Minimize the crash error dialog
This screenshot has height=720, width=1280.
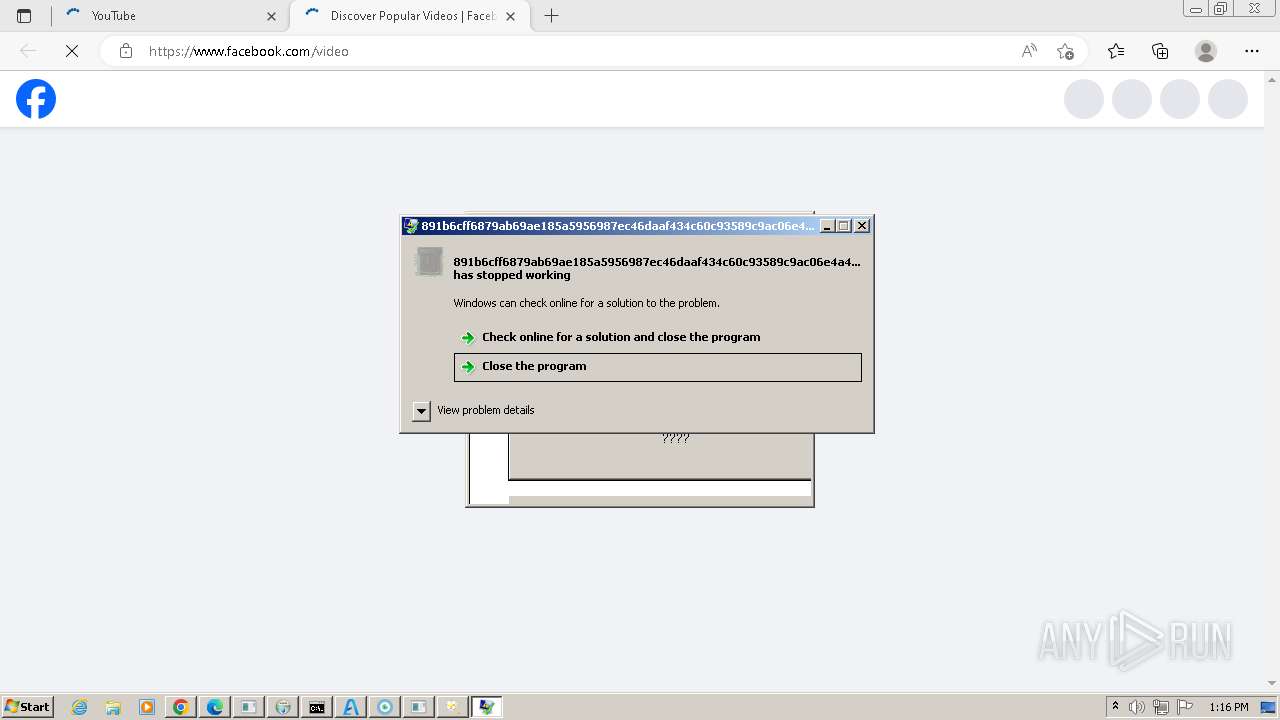[x=827, y=226]
